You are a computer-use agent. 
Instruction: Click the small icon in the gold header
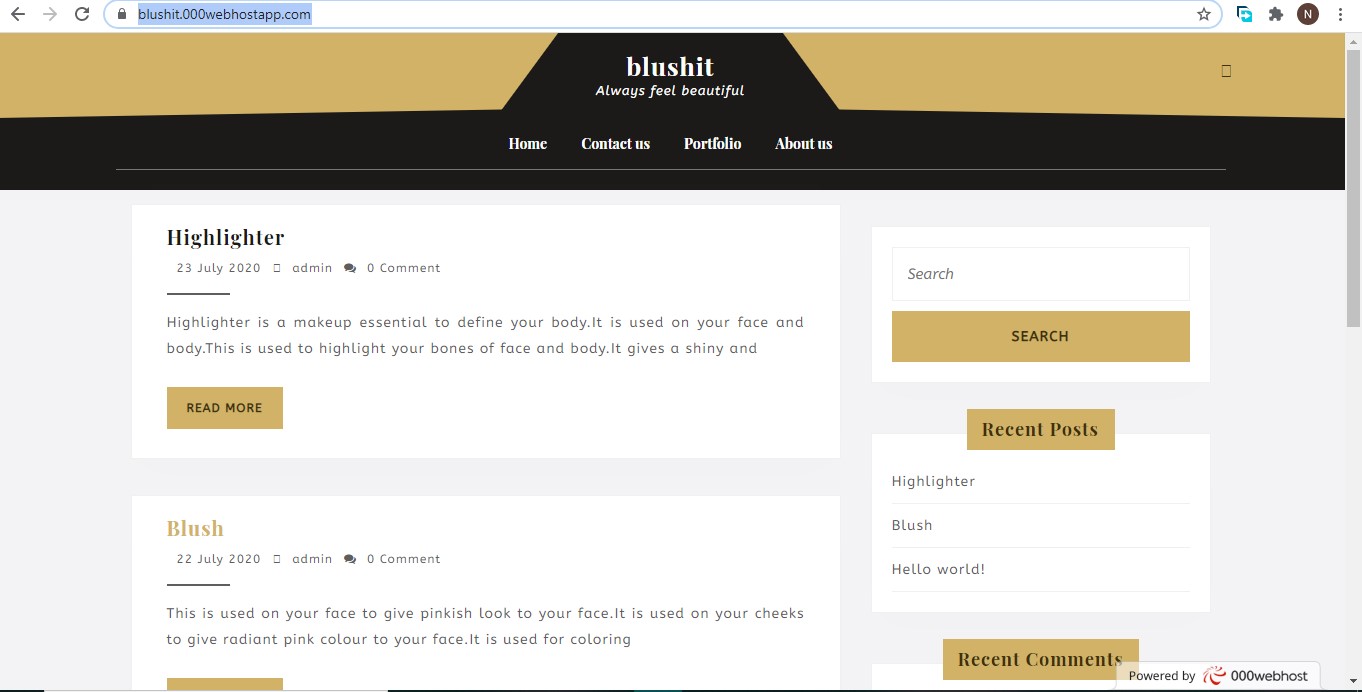(1226, 71)
